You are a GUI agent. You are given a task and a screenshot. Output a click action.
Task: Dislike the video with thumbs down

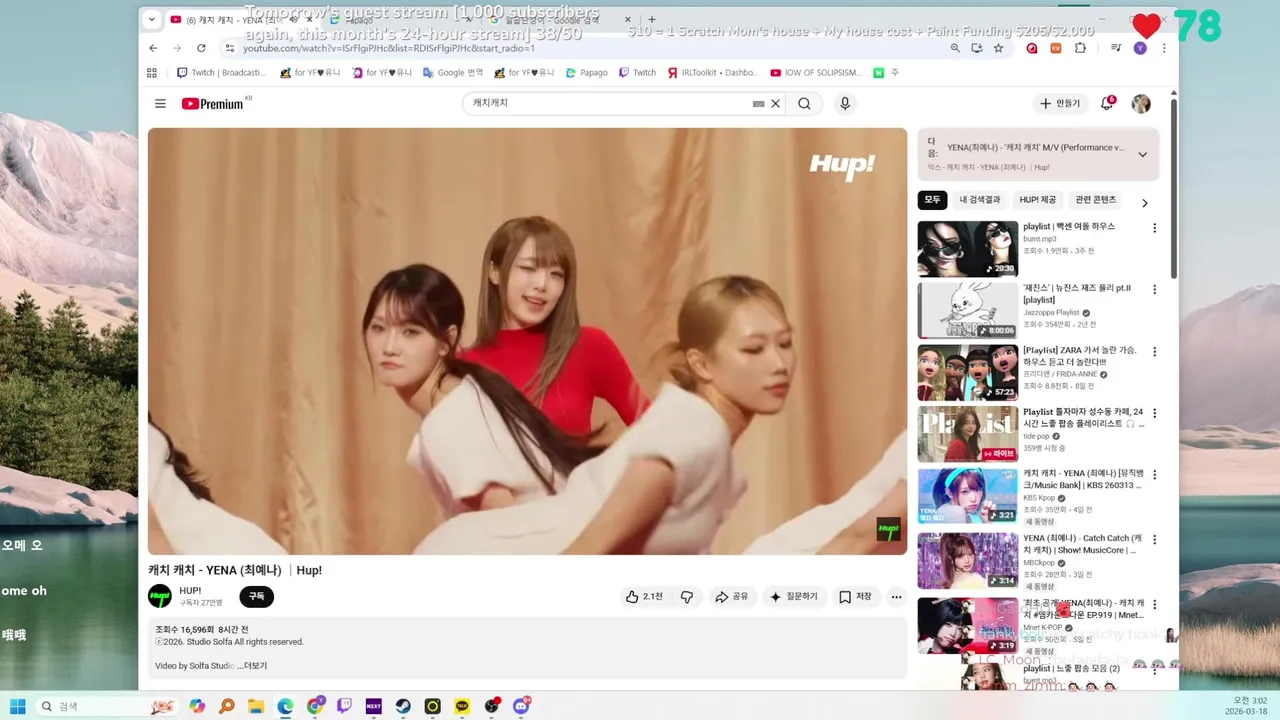tap(687, 597)
